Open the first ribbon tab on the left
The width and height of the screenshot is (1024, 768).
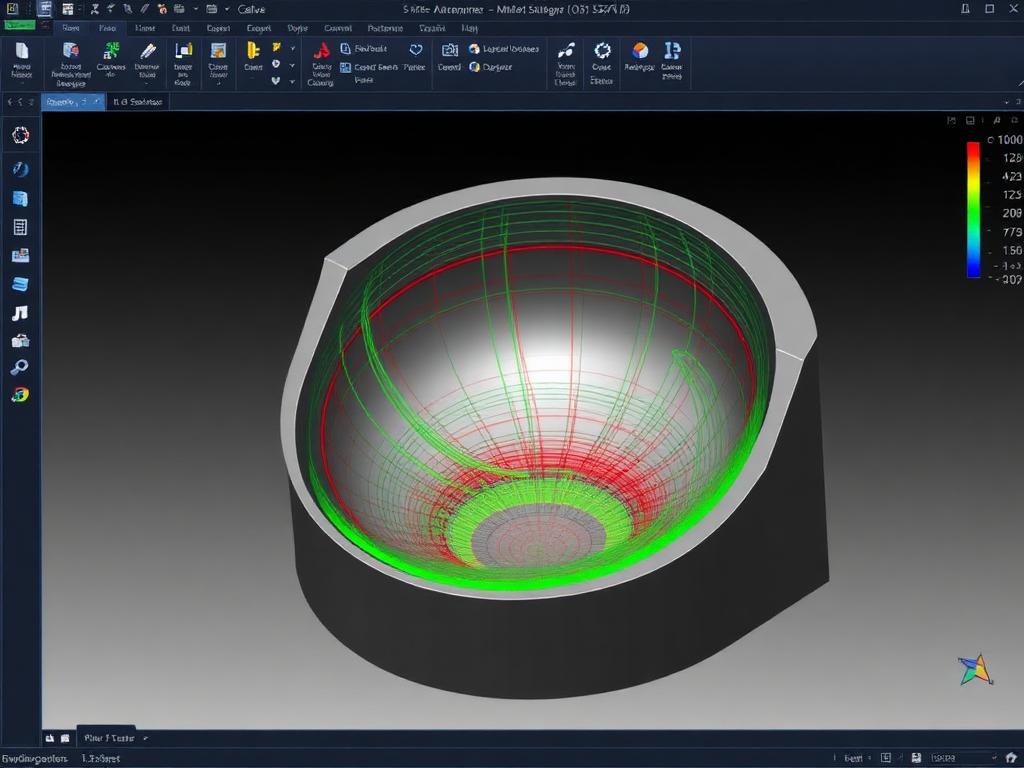[x=71, y=28]
